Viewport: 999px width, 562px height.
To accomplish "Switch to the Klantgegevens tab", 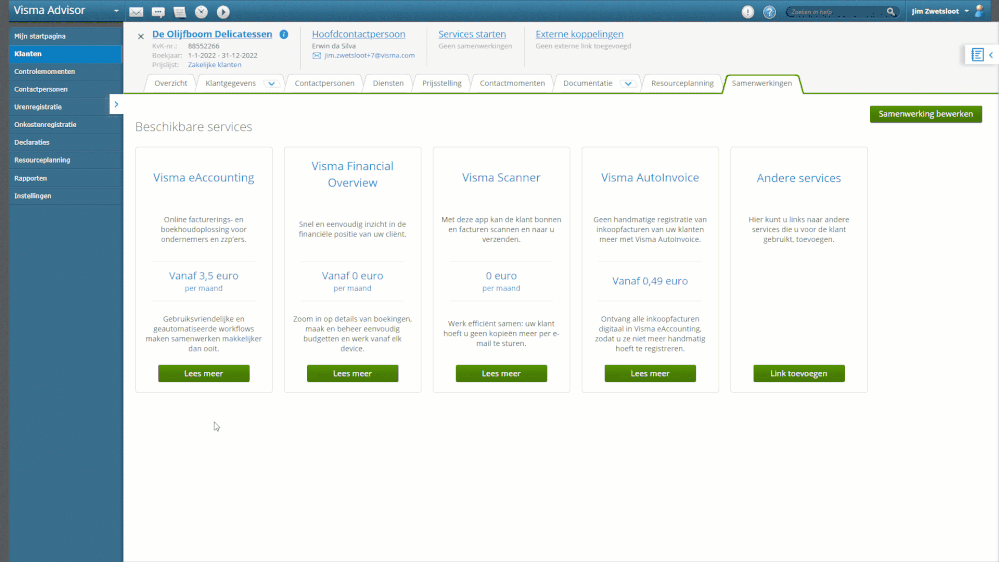I will coord(231,83).
